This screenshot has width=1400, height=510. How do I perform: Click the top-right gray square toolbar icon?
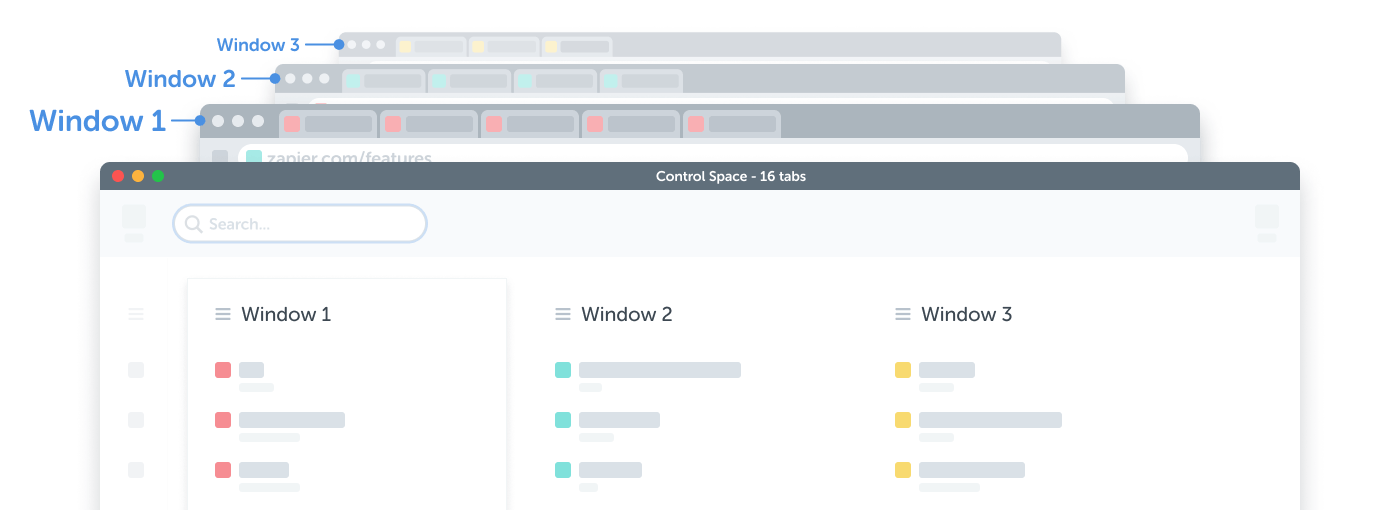[1266, 217]
